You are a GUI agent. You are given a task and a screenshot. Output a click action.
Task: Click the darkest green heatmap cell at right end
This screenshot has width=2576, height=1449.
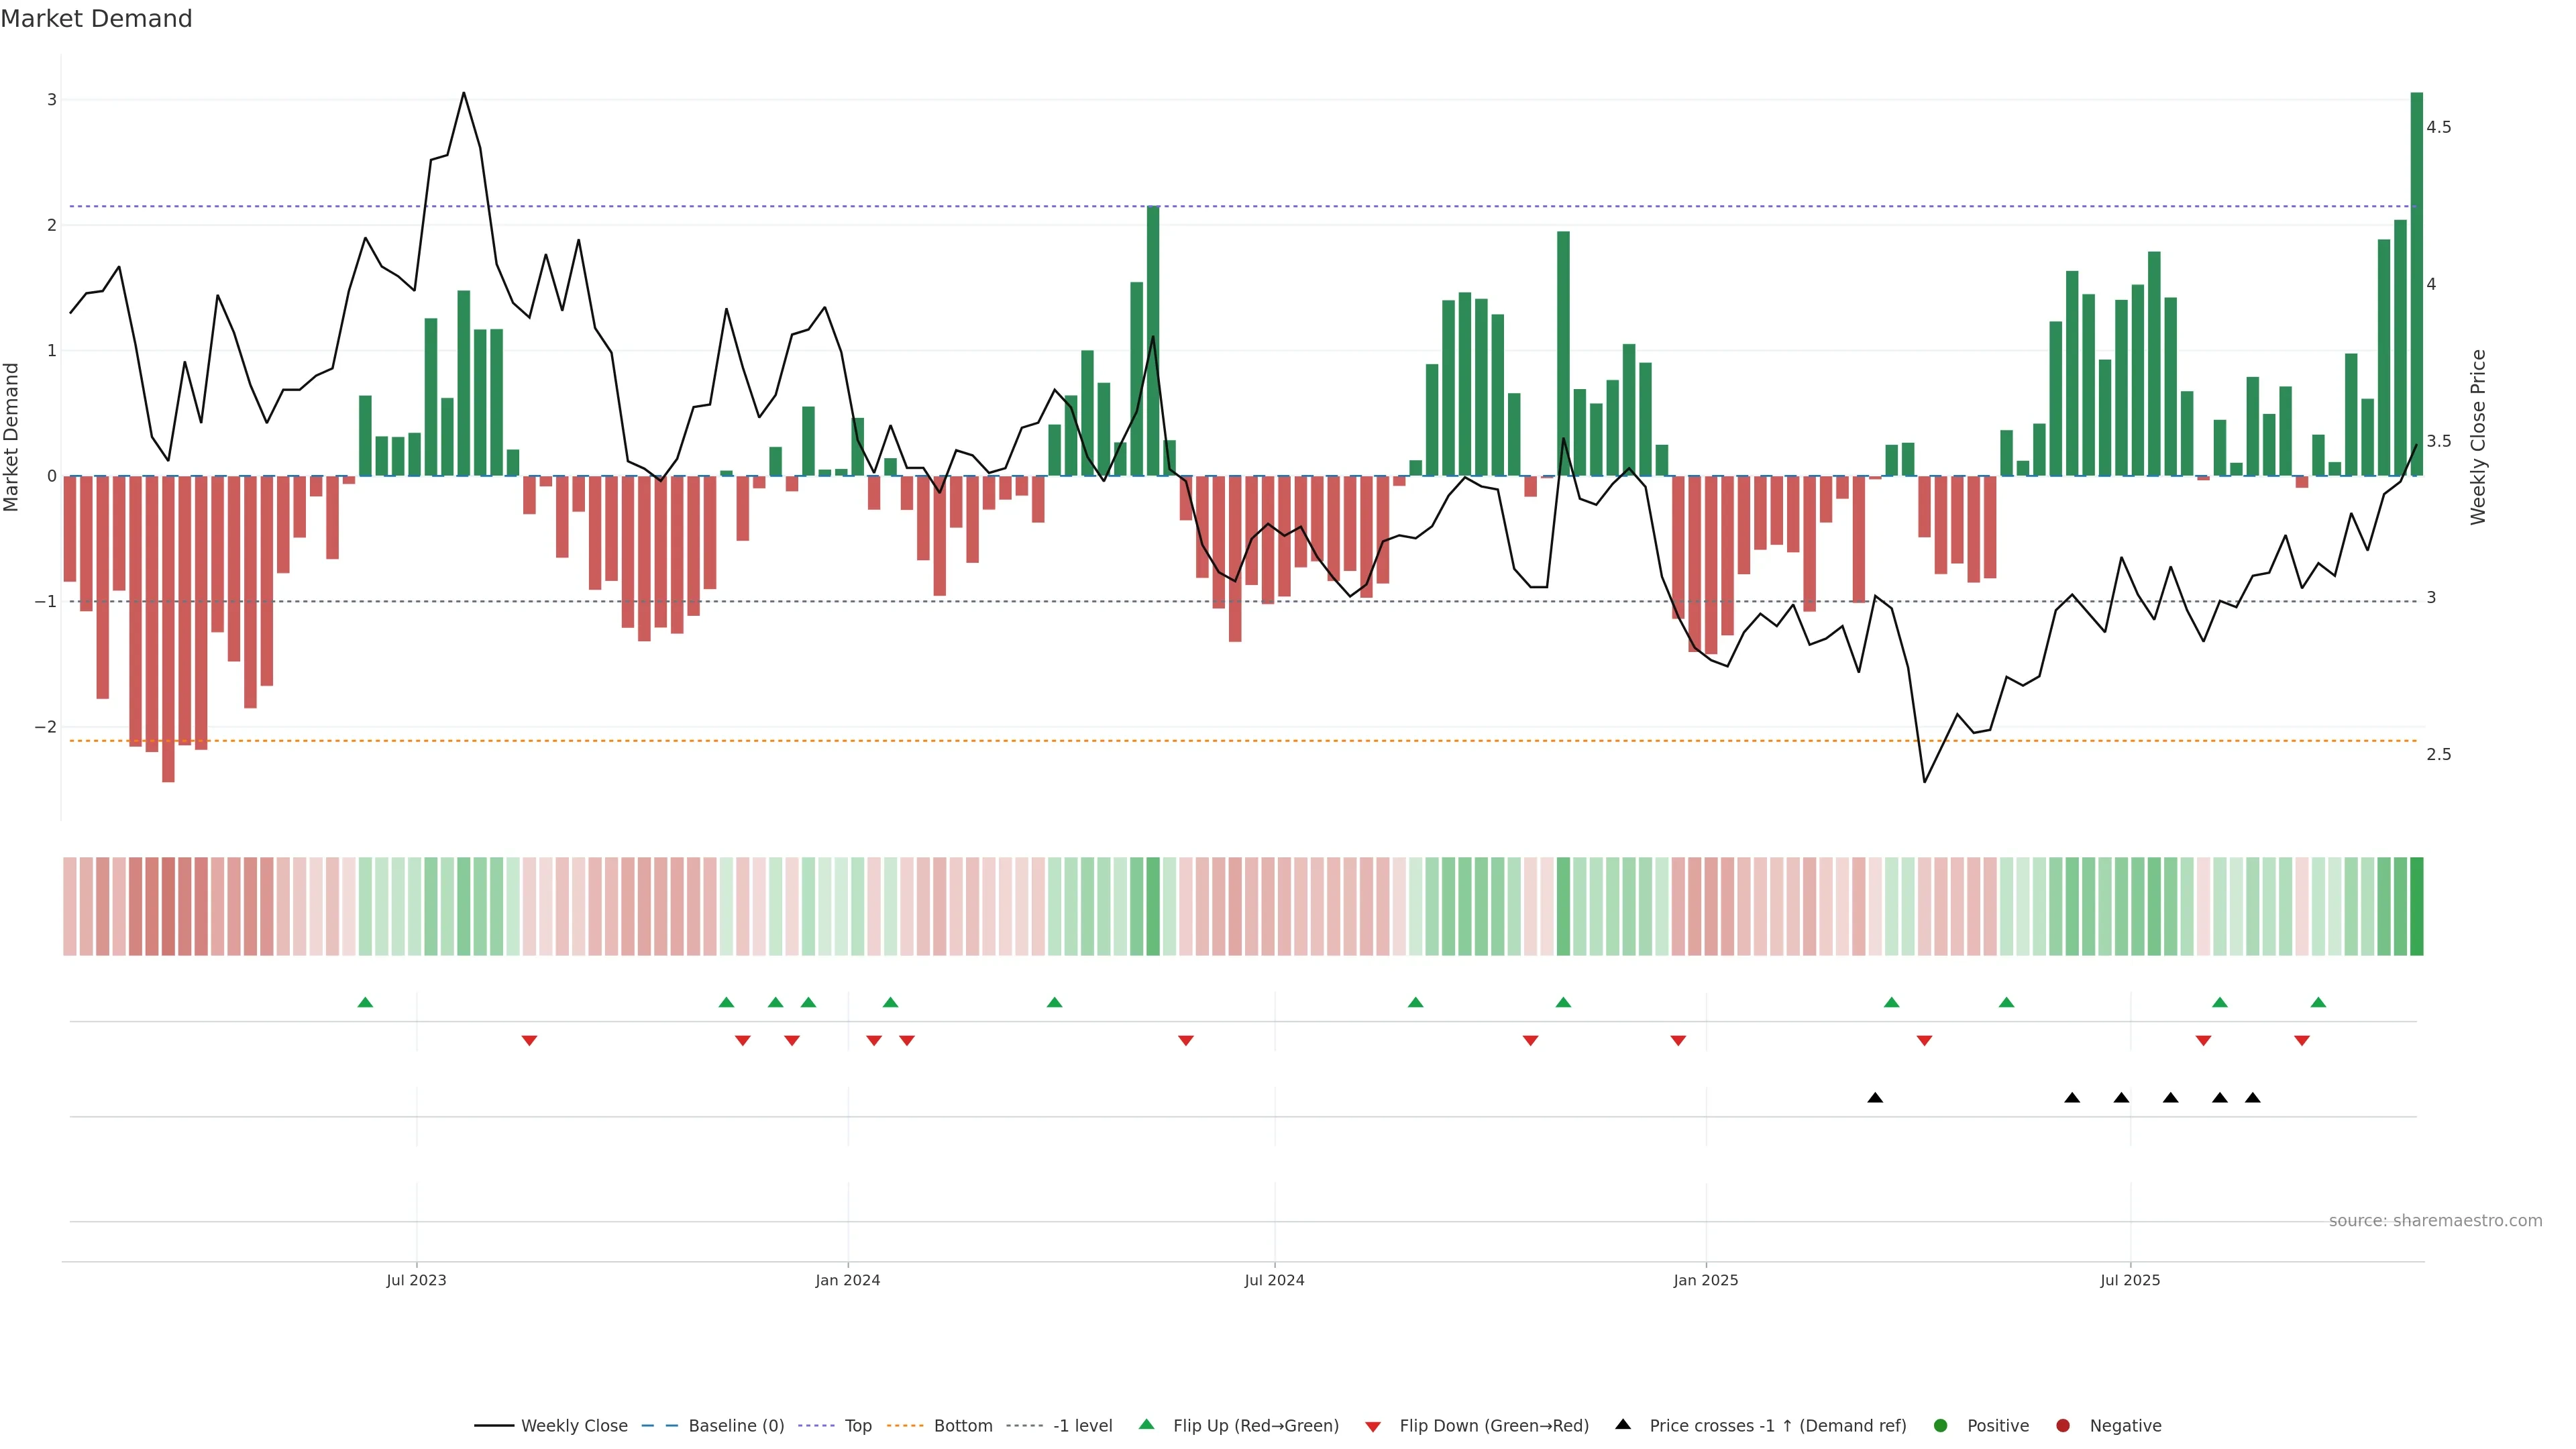pos(2416,906)
